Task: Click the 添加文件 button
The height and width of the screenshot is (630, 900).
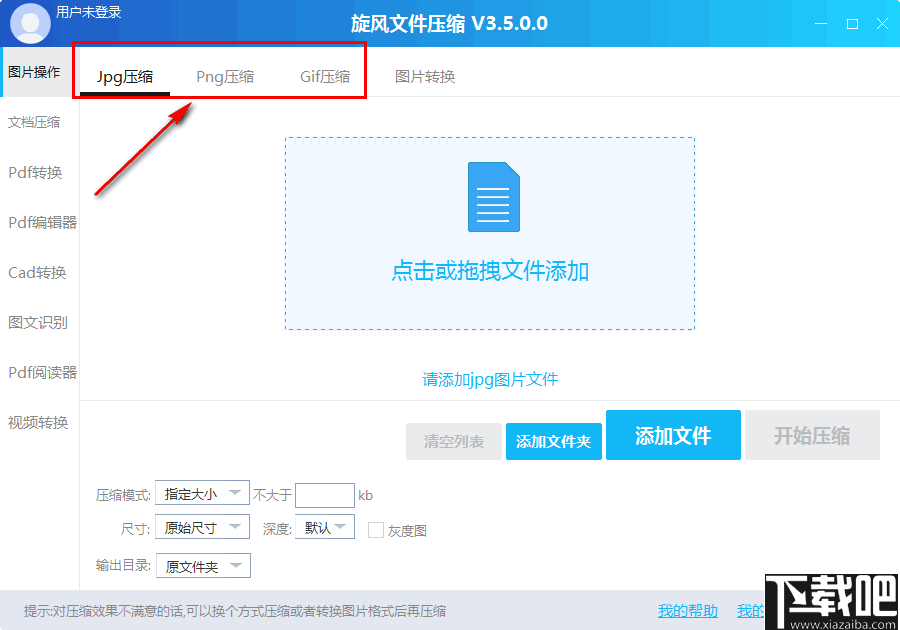Action: tap(673, 435)
